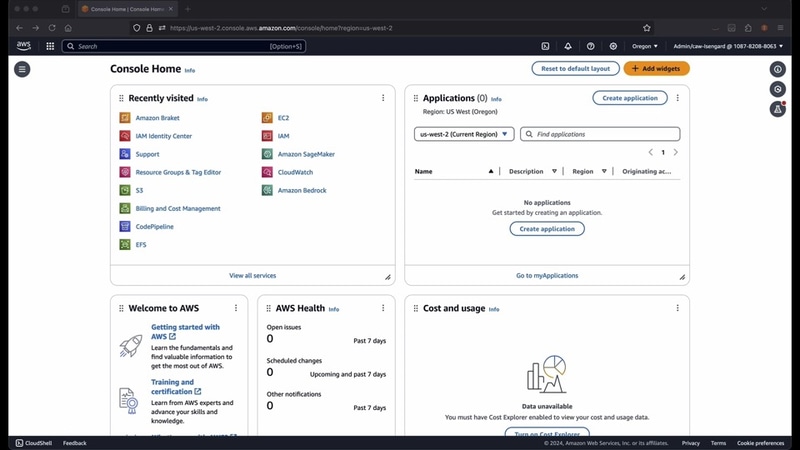Screen dimensions: 800x450
Task: Open a new browser tab
Action: pyautogui.click(x=188, y=9)
